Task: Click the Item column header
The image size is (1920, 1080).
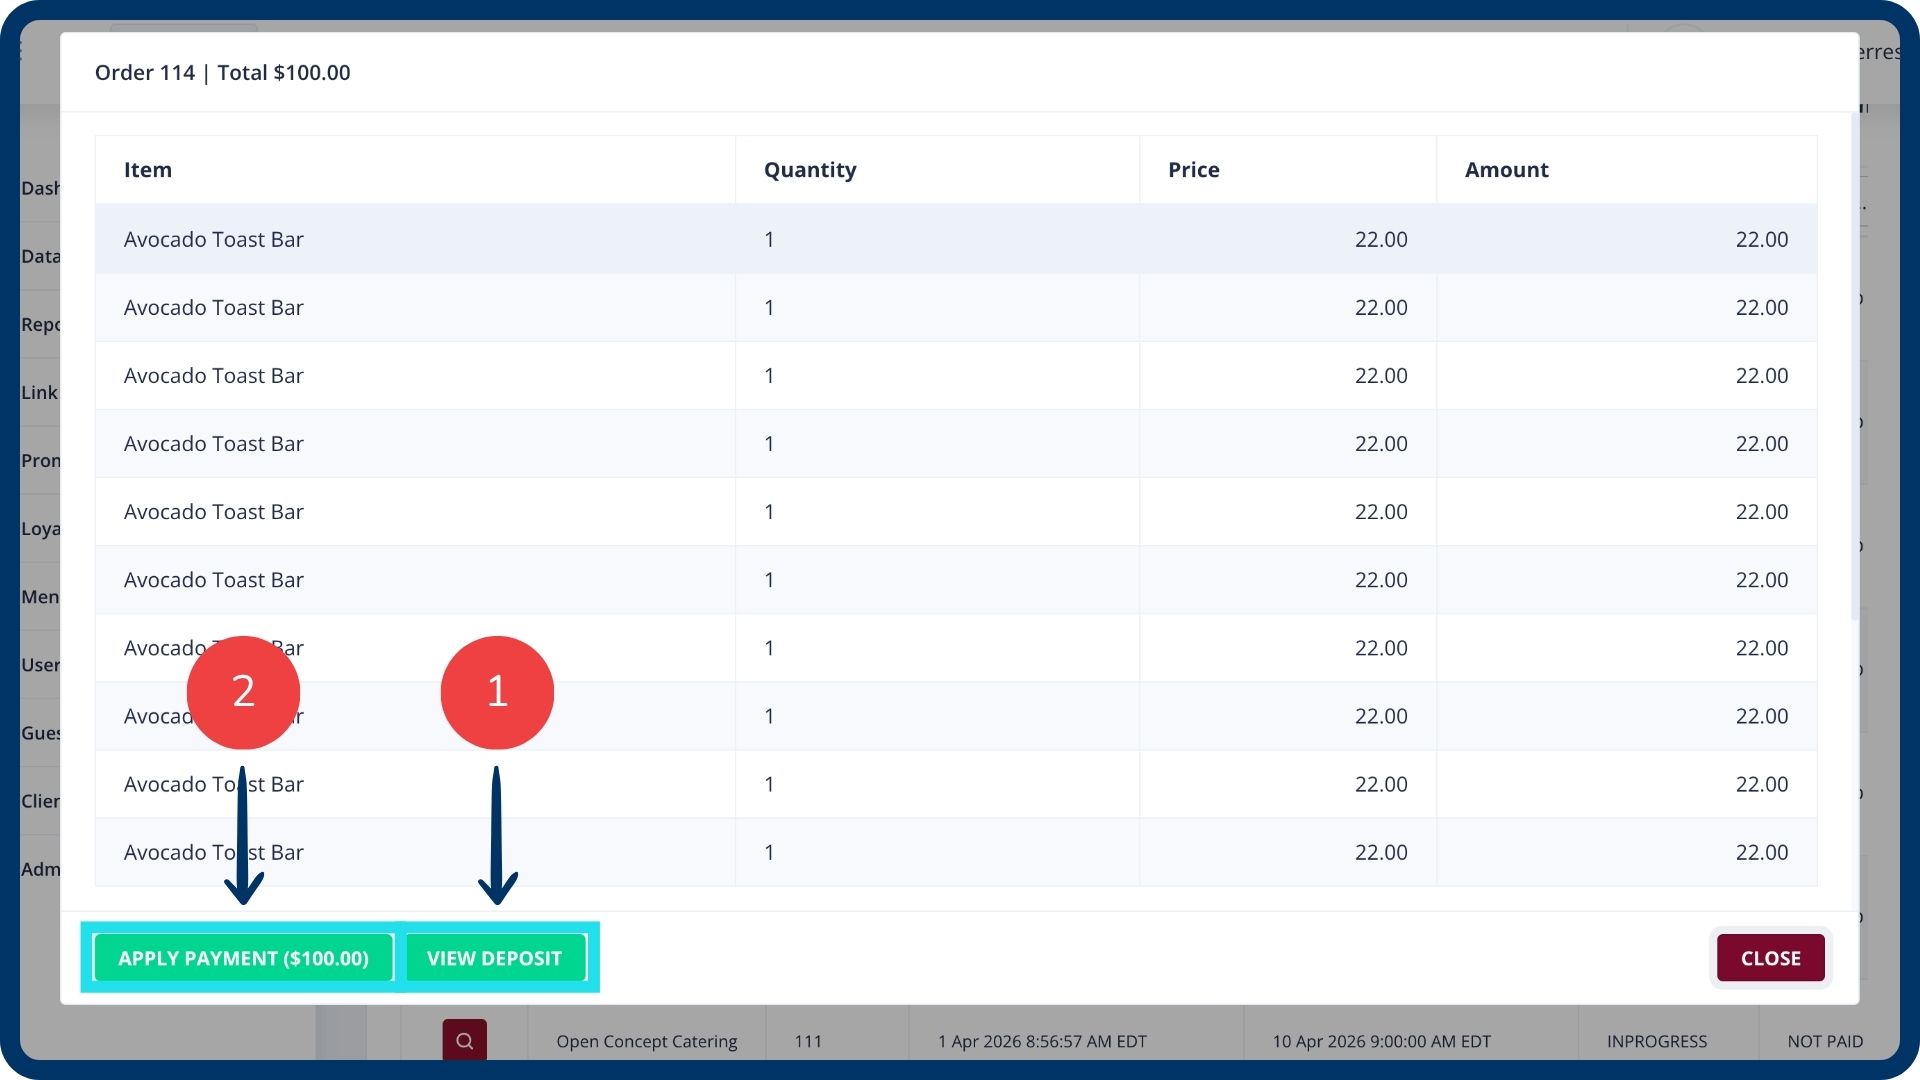Action: (148, 170)
